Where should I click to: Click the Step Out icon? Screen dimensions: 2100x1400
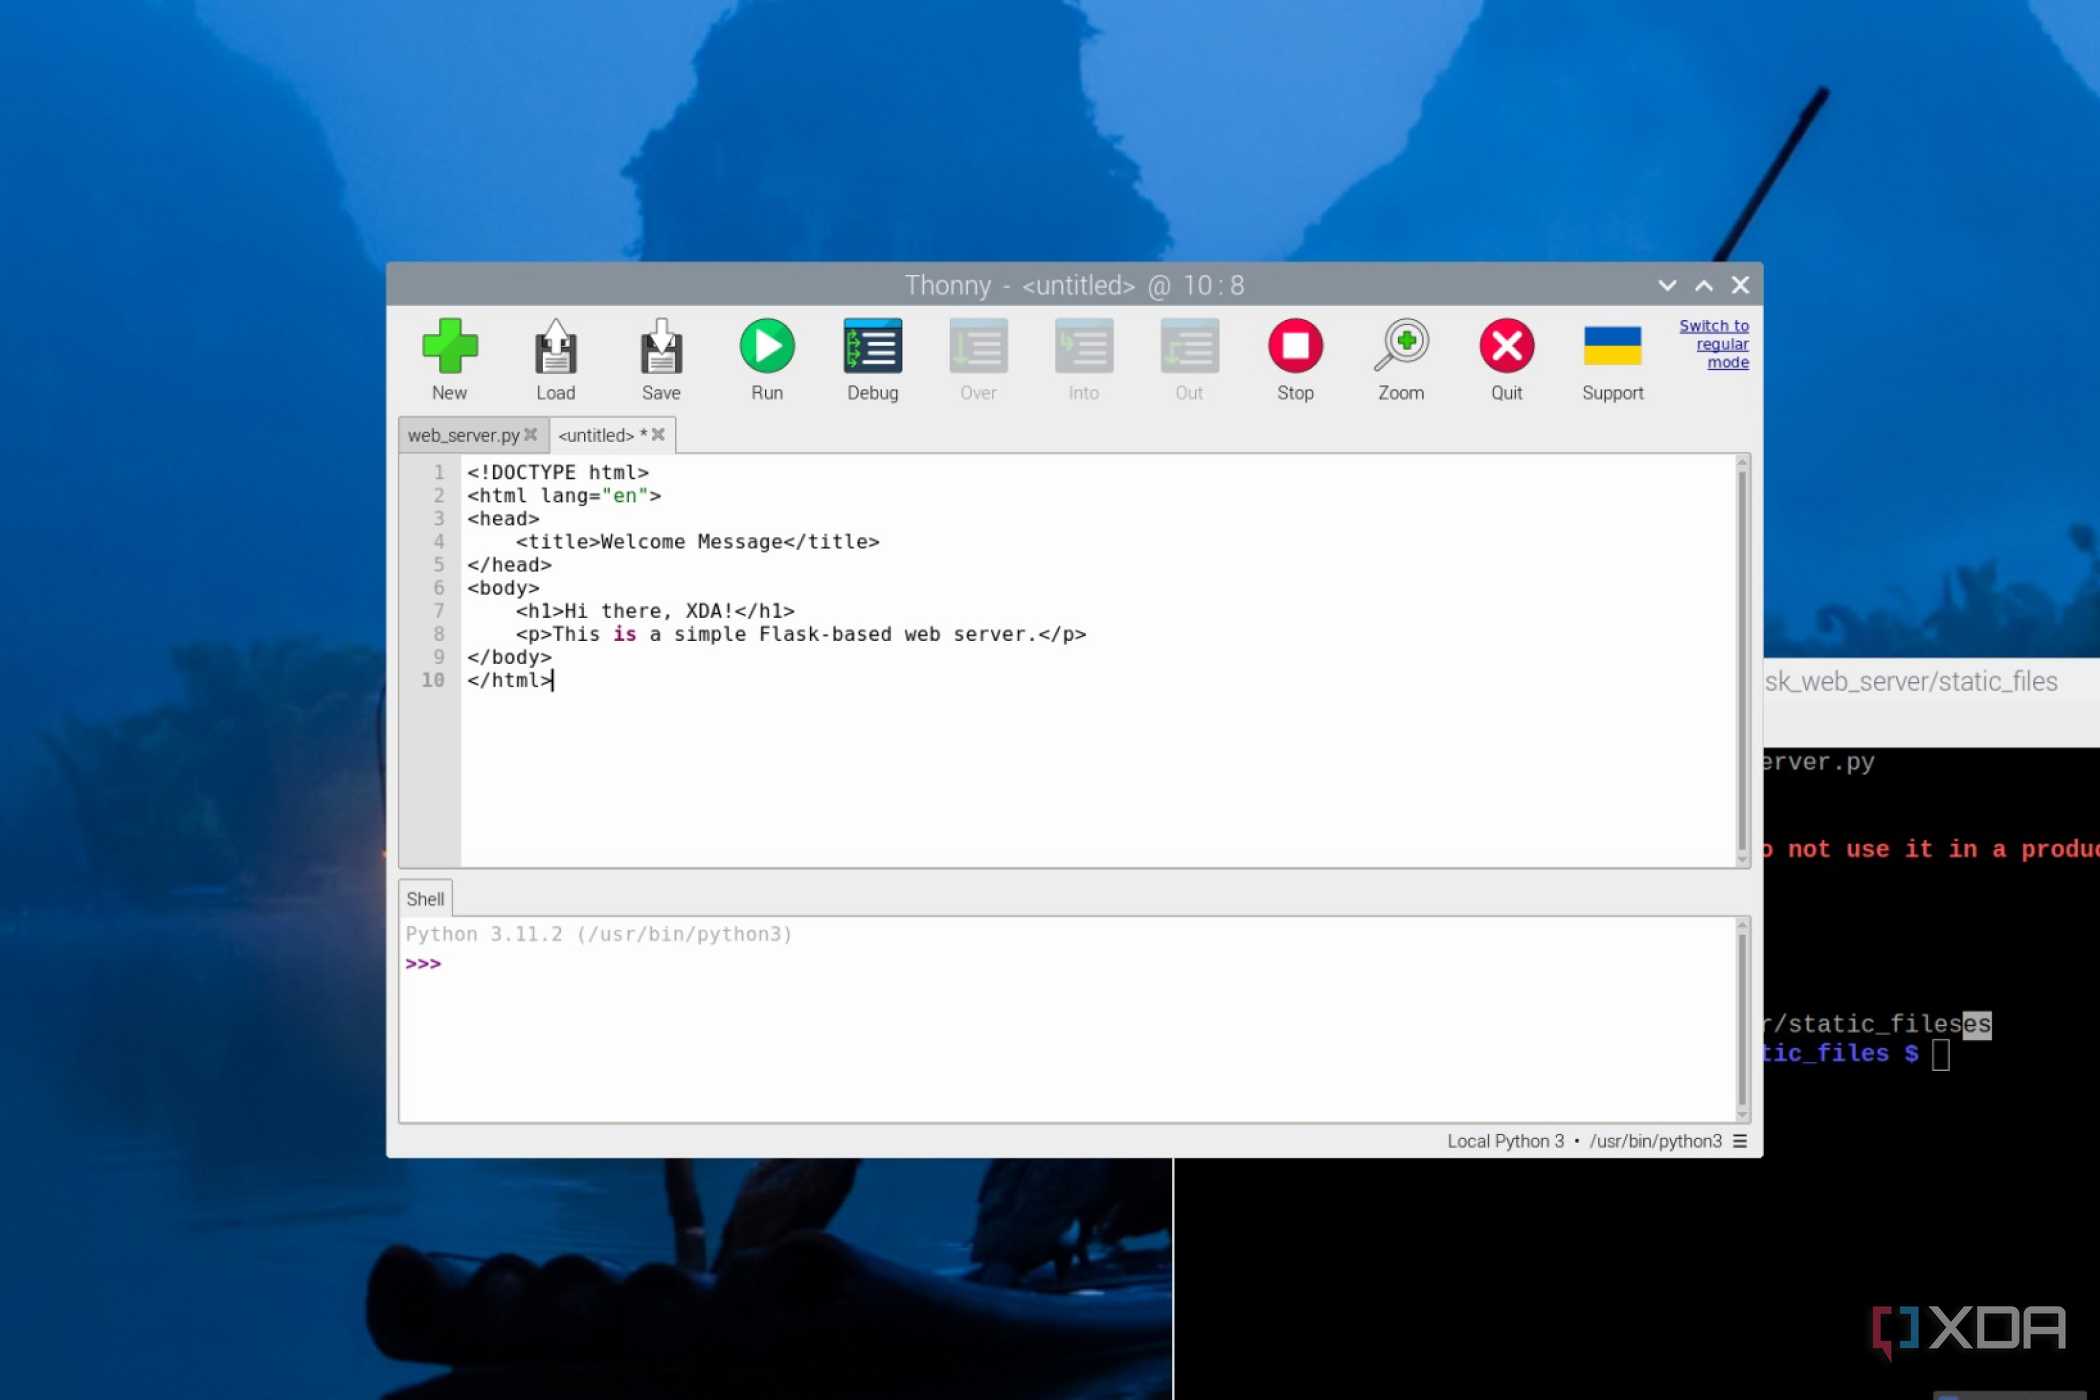tap(1189, 346)
